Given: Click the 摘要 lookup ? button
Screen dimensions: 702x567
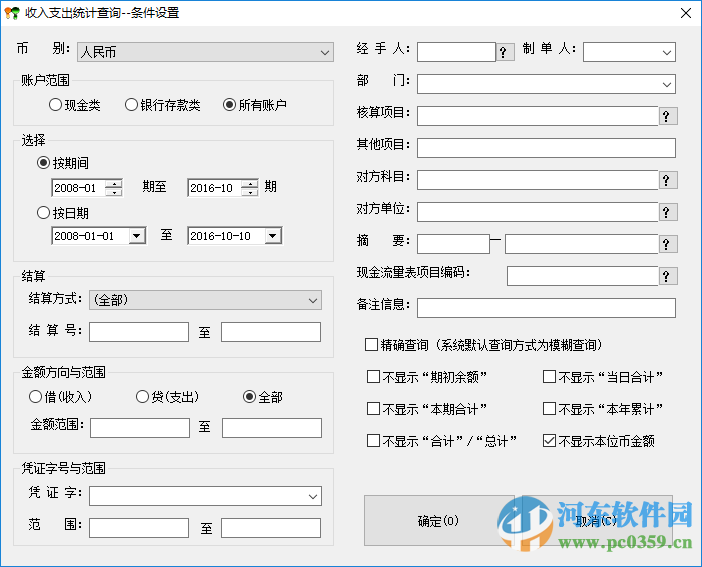Looking at the screenshot, I should click(668, 245).
